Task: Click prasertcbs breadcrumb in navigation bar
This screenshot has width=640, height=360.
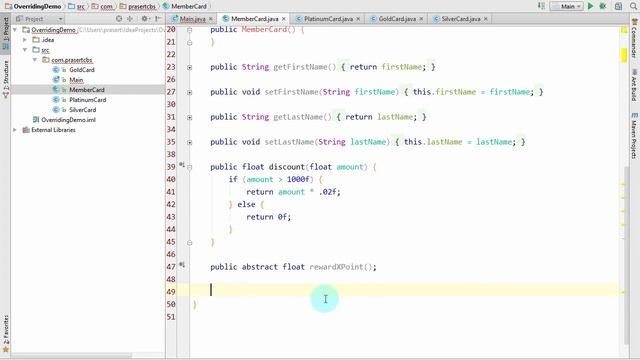Action: [138, 6]
